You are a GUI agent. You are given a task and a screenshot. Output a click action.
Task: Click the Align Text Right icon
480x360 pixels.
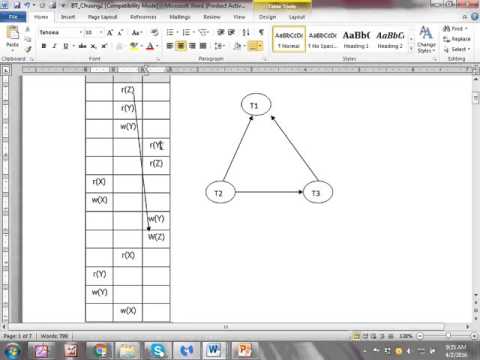(192, 46)
